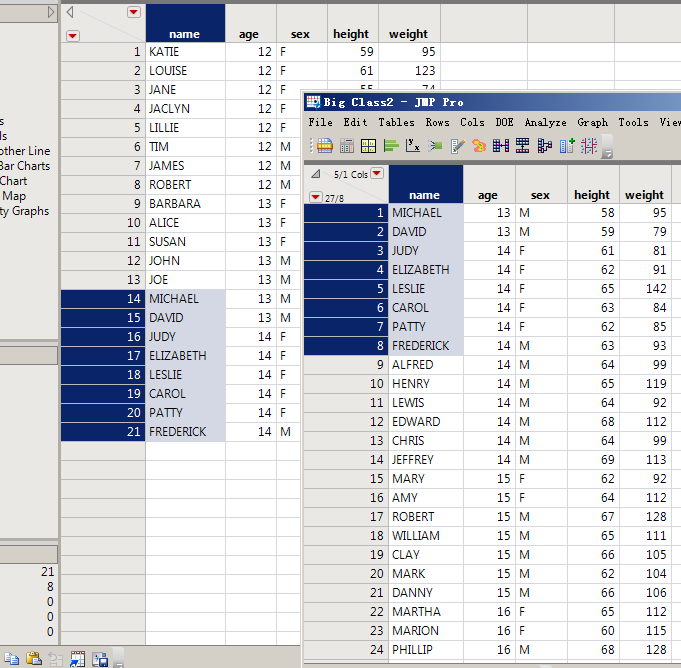Click the first data table icon in Big Class2 toolbar
The width and height of the screenshot is (681, 668).
coord(325,146)
